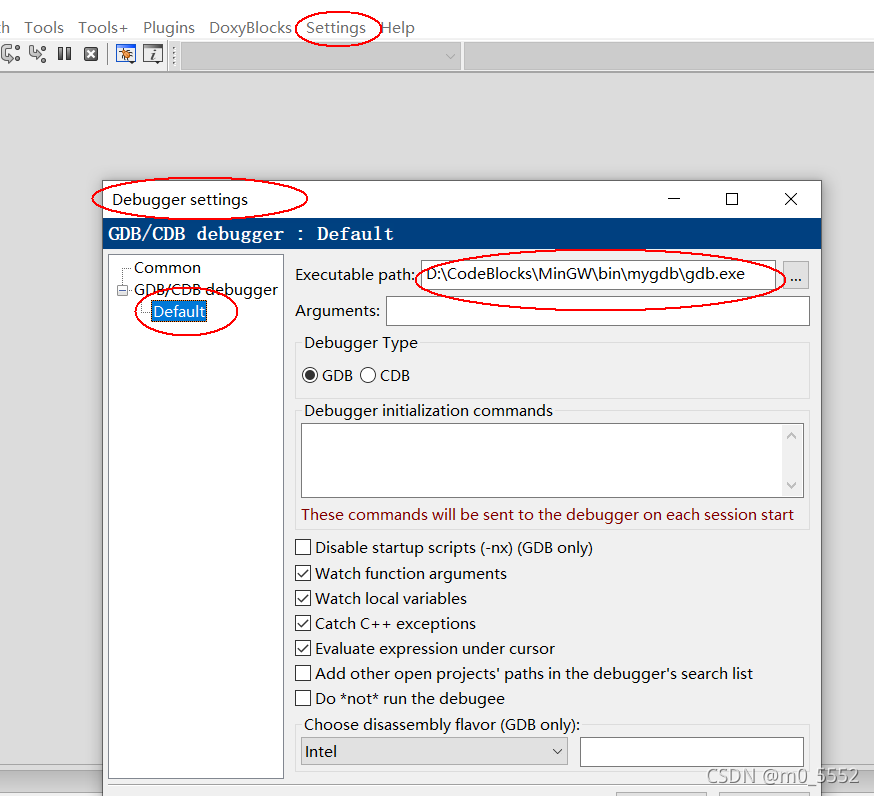Click the Executable path field

coord(598,274)
